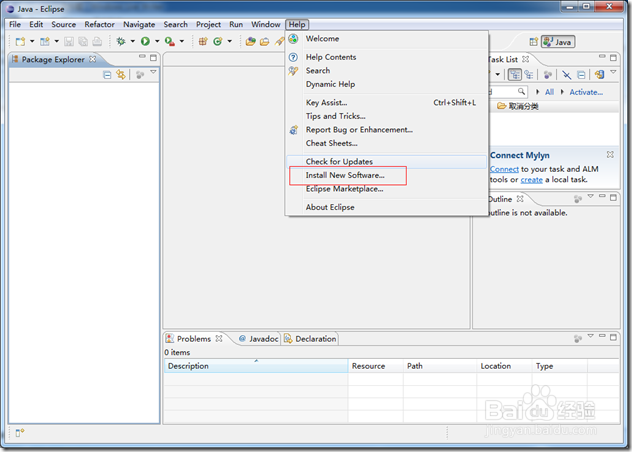Open the Outline view menu triangle

[590, 196]
